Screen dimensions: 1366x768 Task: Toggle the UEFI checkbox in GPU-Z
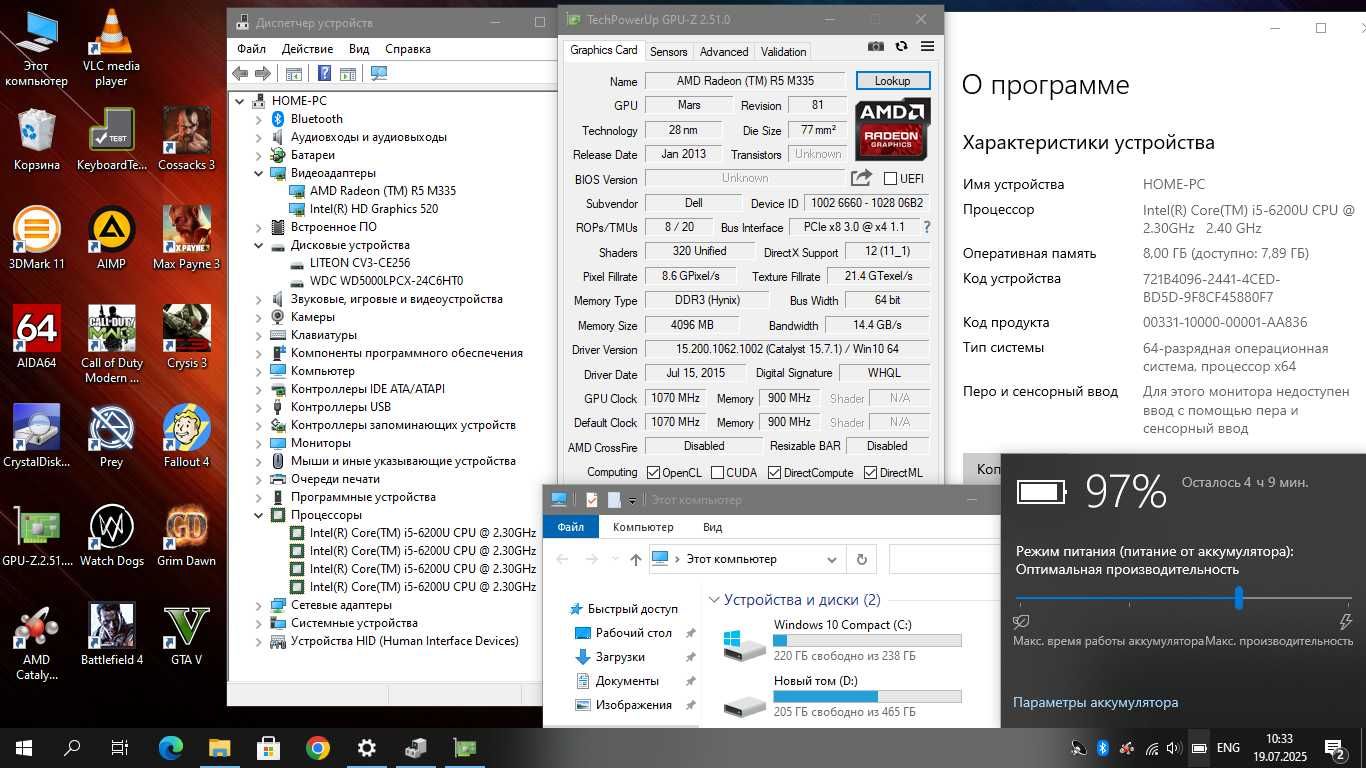pos(891,179)
